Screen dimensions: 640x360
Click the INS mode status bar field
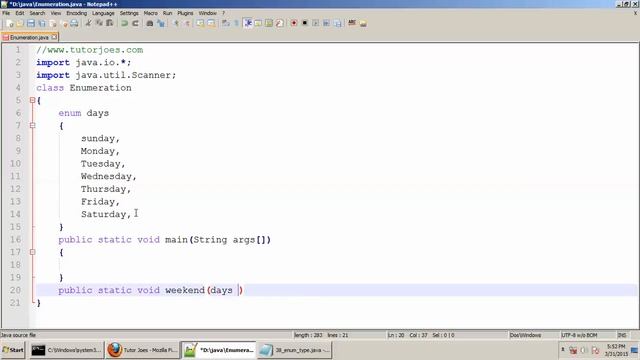coord(622,335)
